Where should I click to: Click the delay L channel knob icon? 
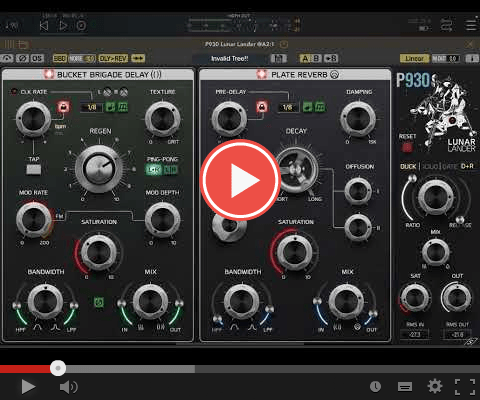point(107,92)
